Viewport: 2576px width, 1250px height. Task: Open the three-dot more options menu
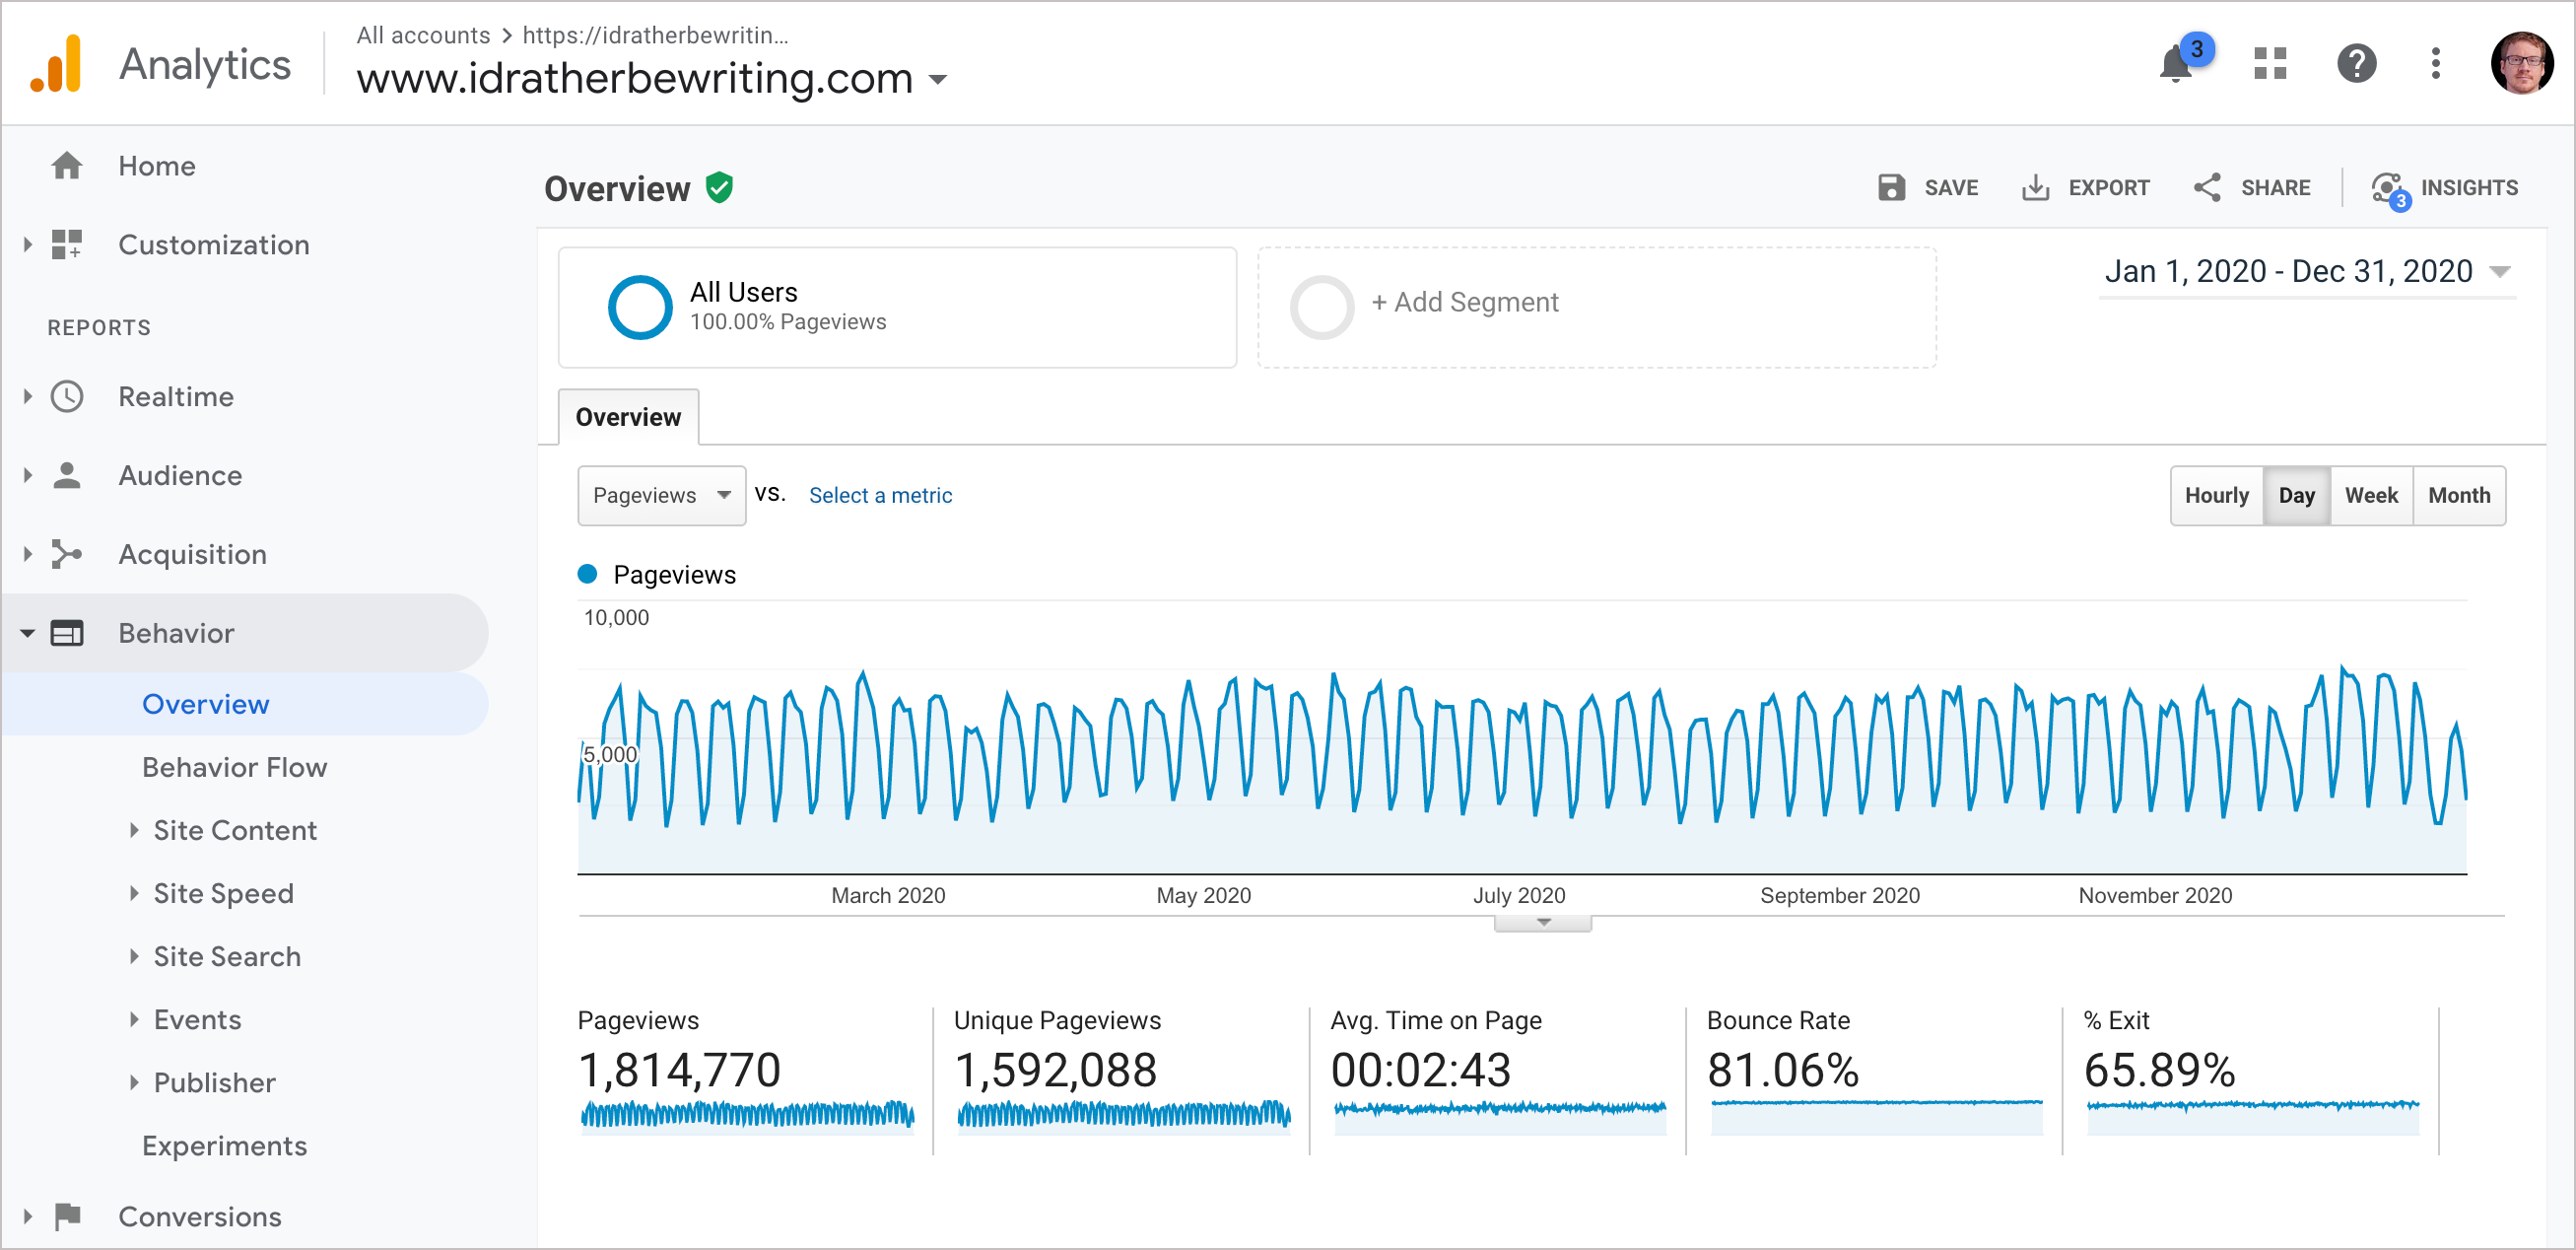tap(2435, 64)
